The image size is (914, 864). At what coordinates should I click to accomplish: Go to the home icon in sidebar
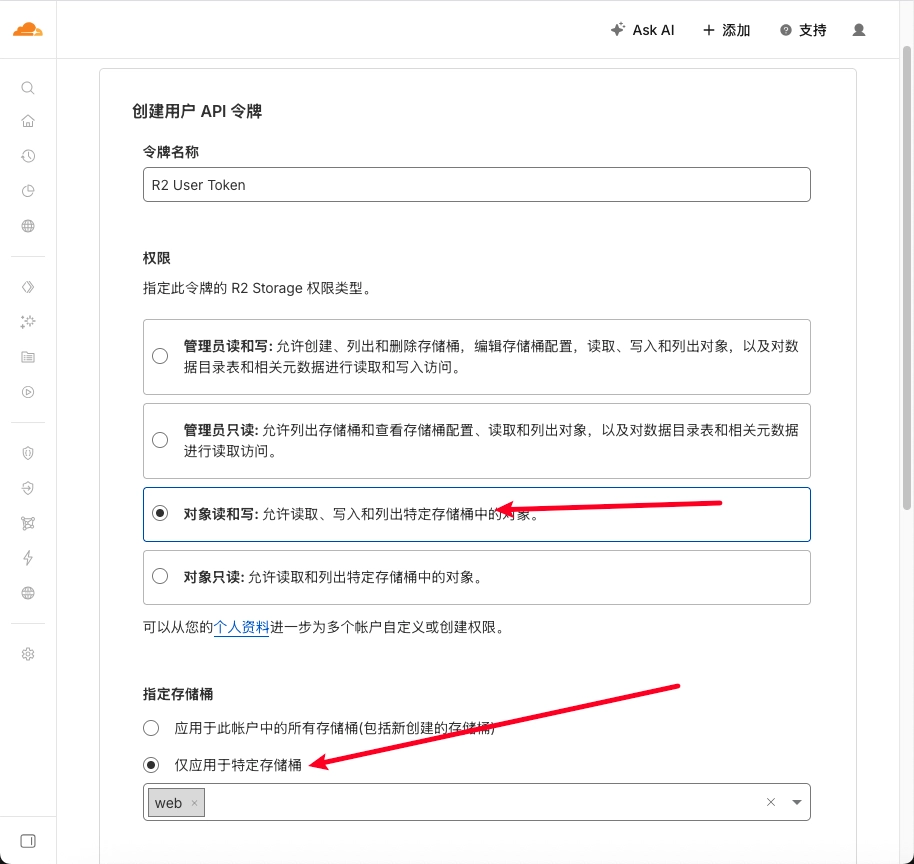(28, 121)
